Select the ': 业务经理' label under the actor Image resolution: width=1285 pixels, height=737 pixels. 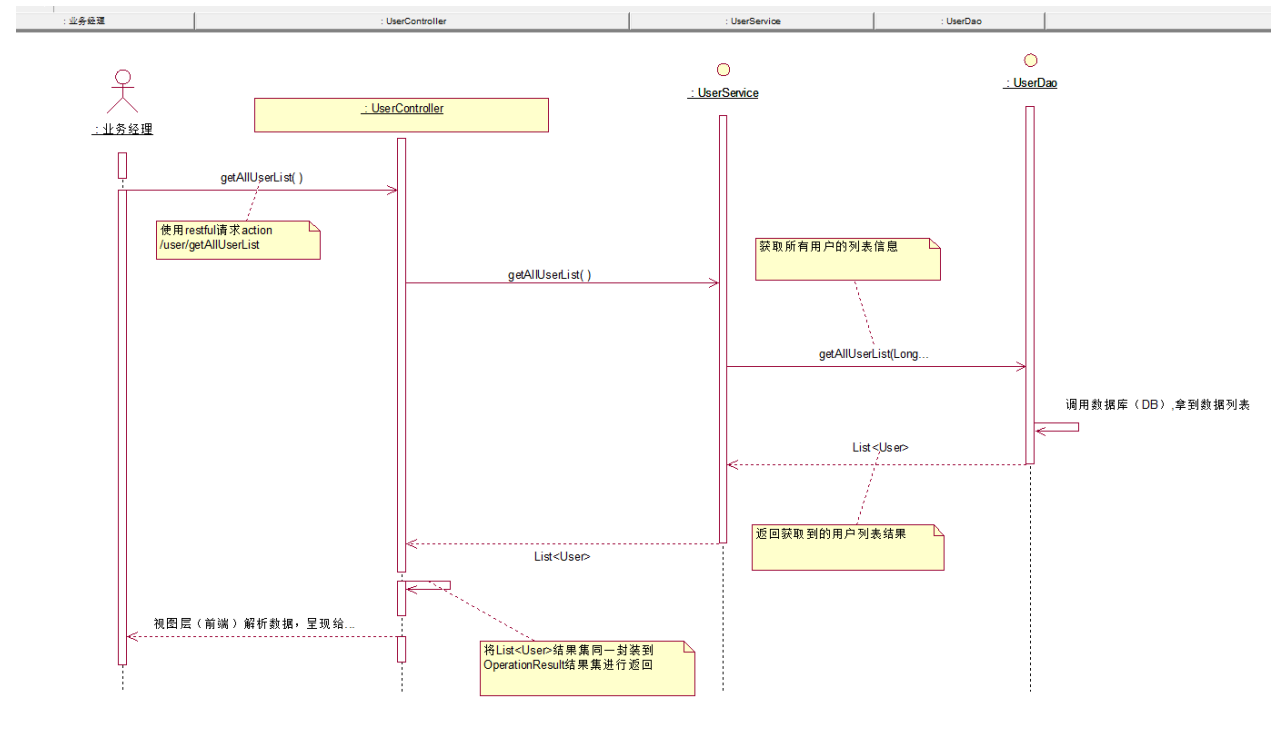tap(122, 129)
